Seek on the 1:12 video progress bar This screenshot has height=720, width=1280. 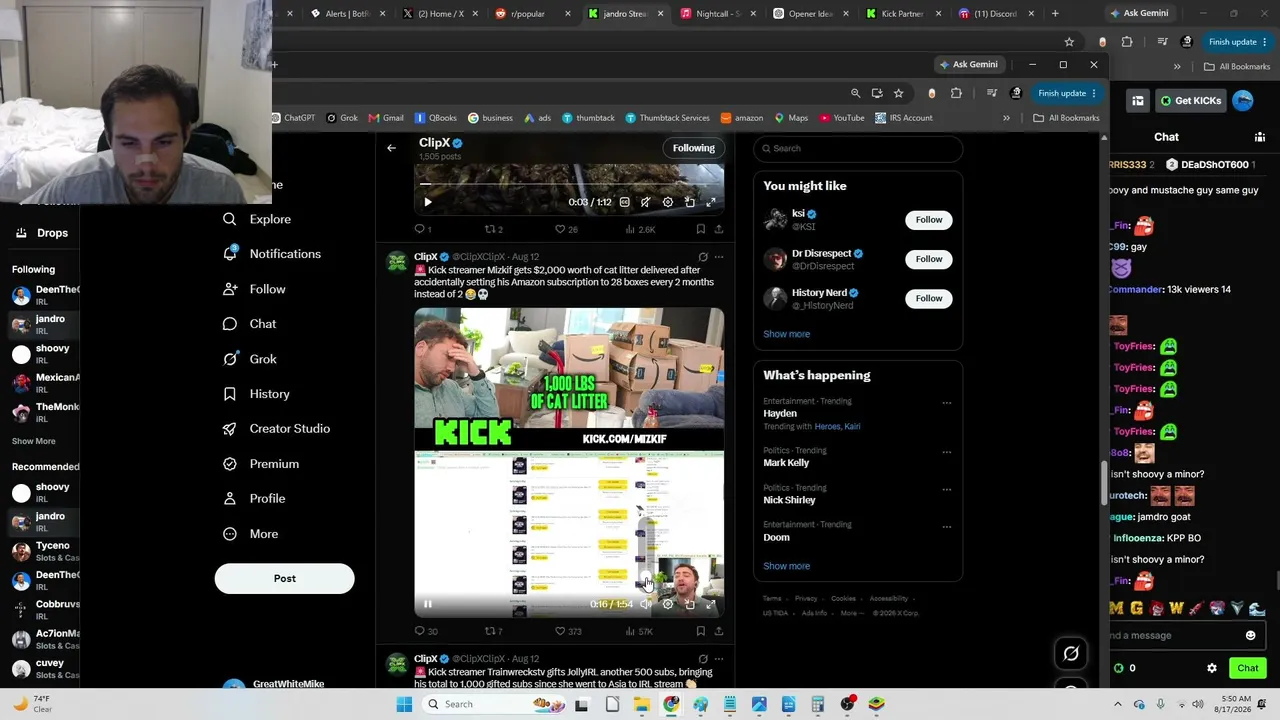tap(569, 184)
